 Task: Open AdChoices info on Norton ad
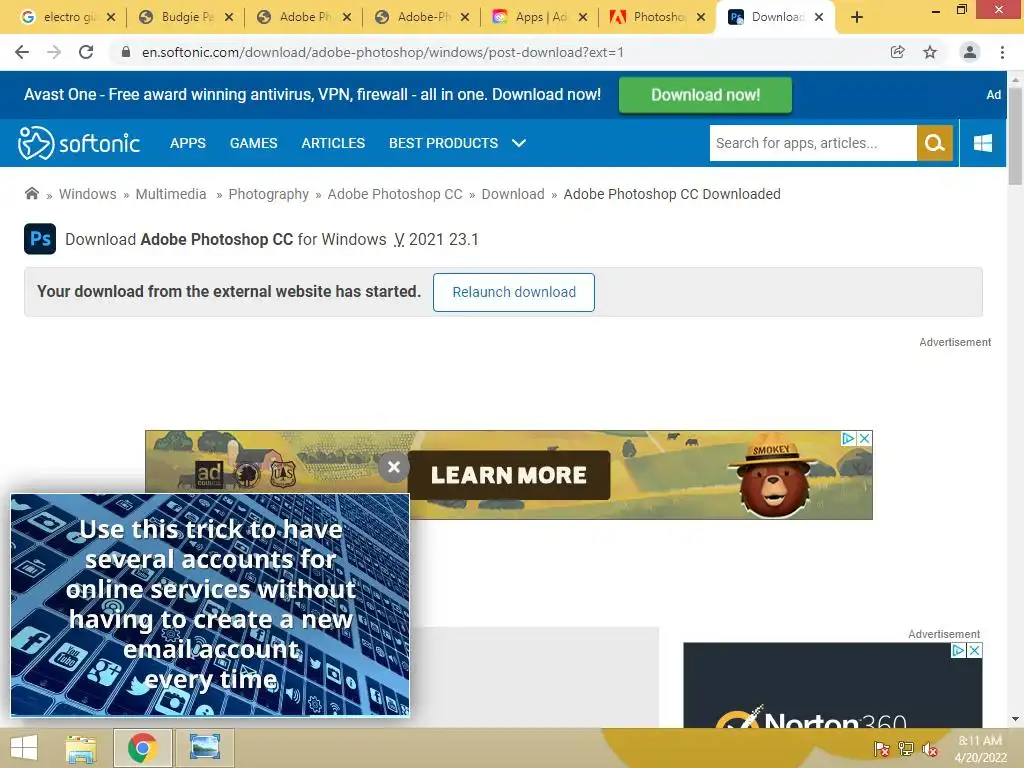[958, 650]
